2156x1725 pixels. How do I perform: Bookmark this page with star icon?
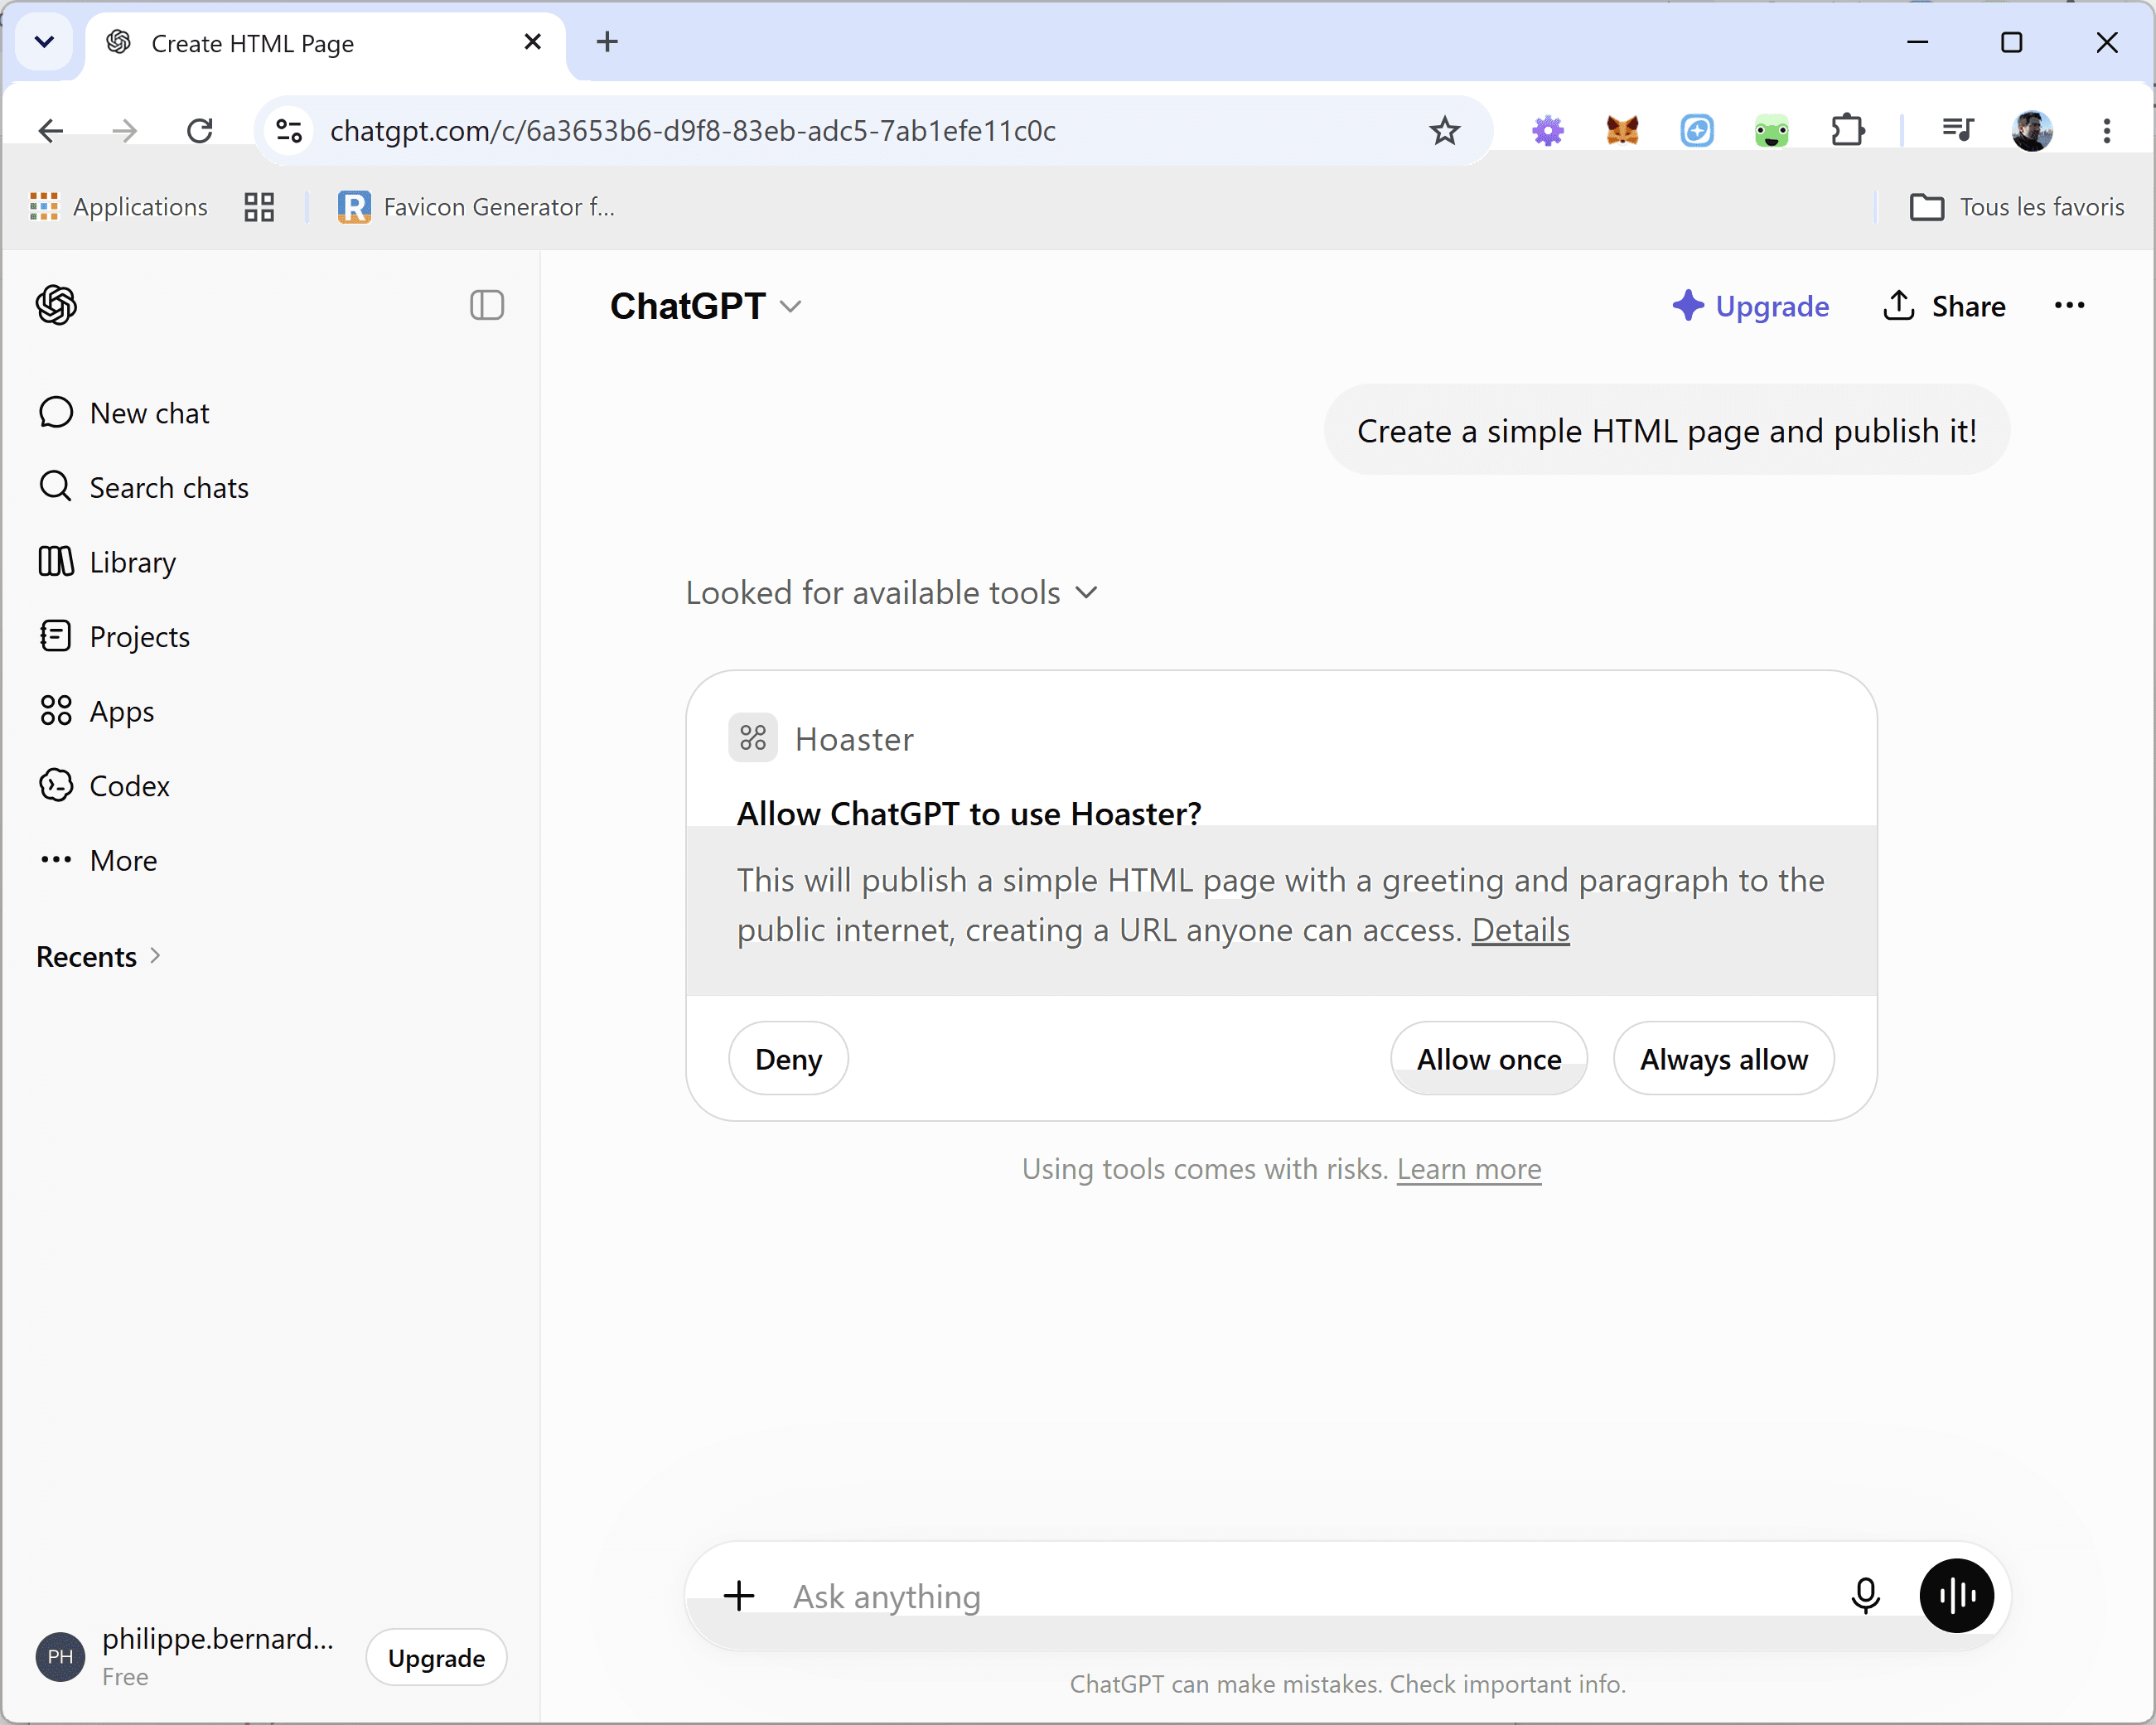coord(1444,130)
